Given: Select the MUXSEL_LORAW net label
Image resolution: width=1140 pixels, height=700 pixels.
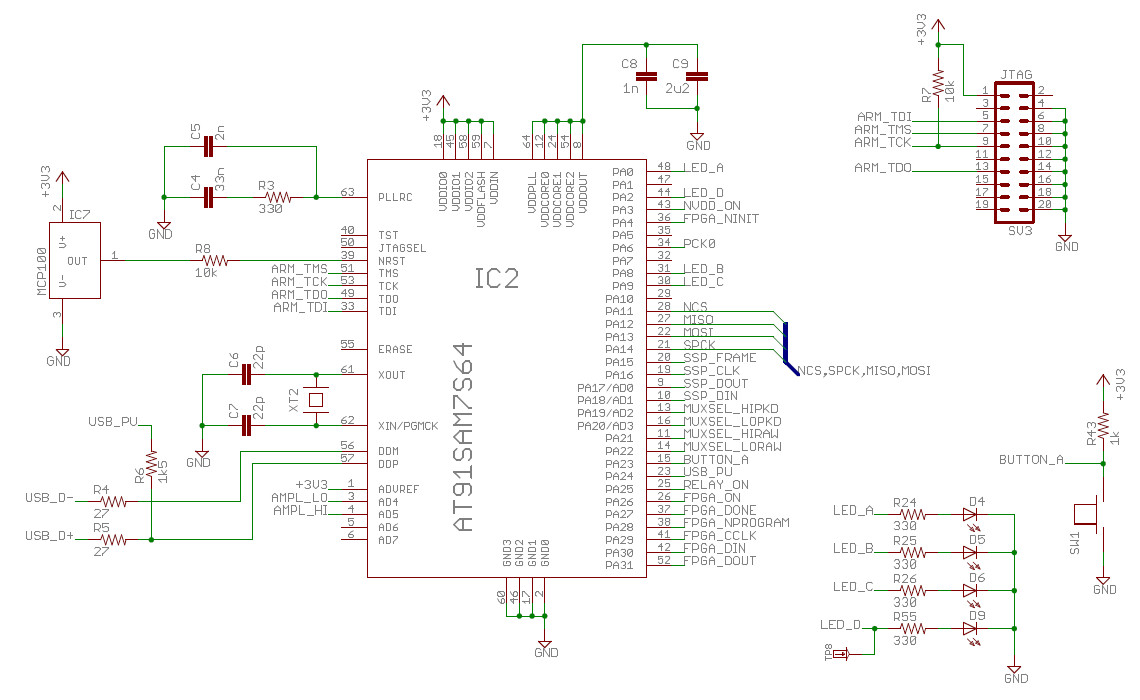Looking at the screenshot, I should (732, 446).
